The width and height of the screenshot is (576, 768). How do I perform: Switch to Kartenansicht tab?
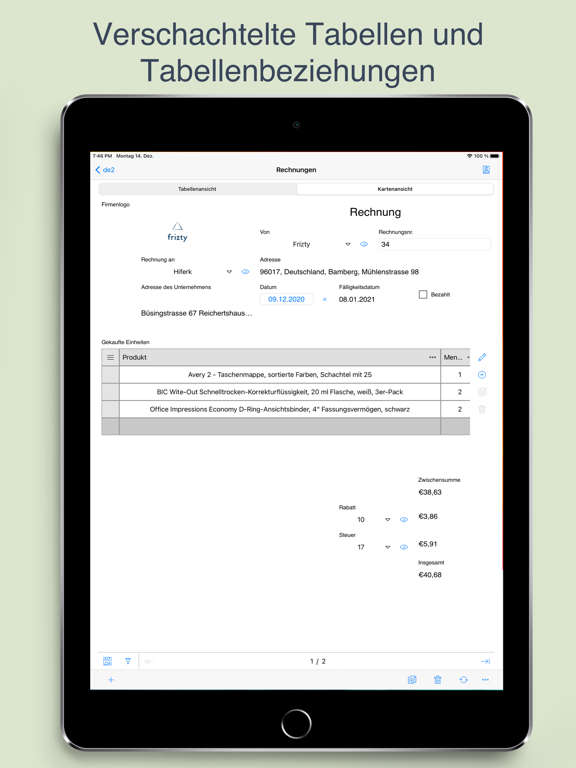point(395,189)
